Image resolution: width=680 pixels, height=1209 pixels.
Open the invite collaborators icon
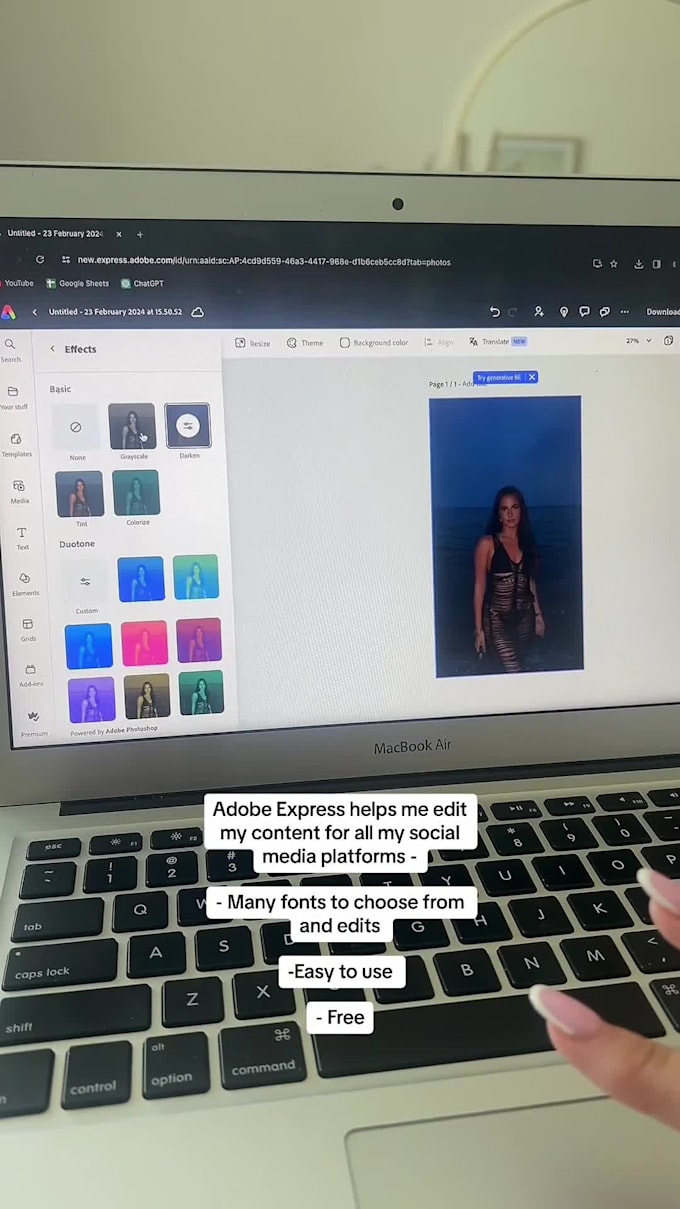click(x=539, y=312)
